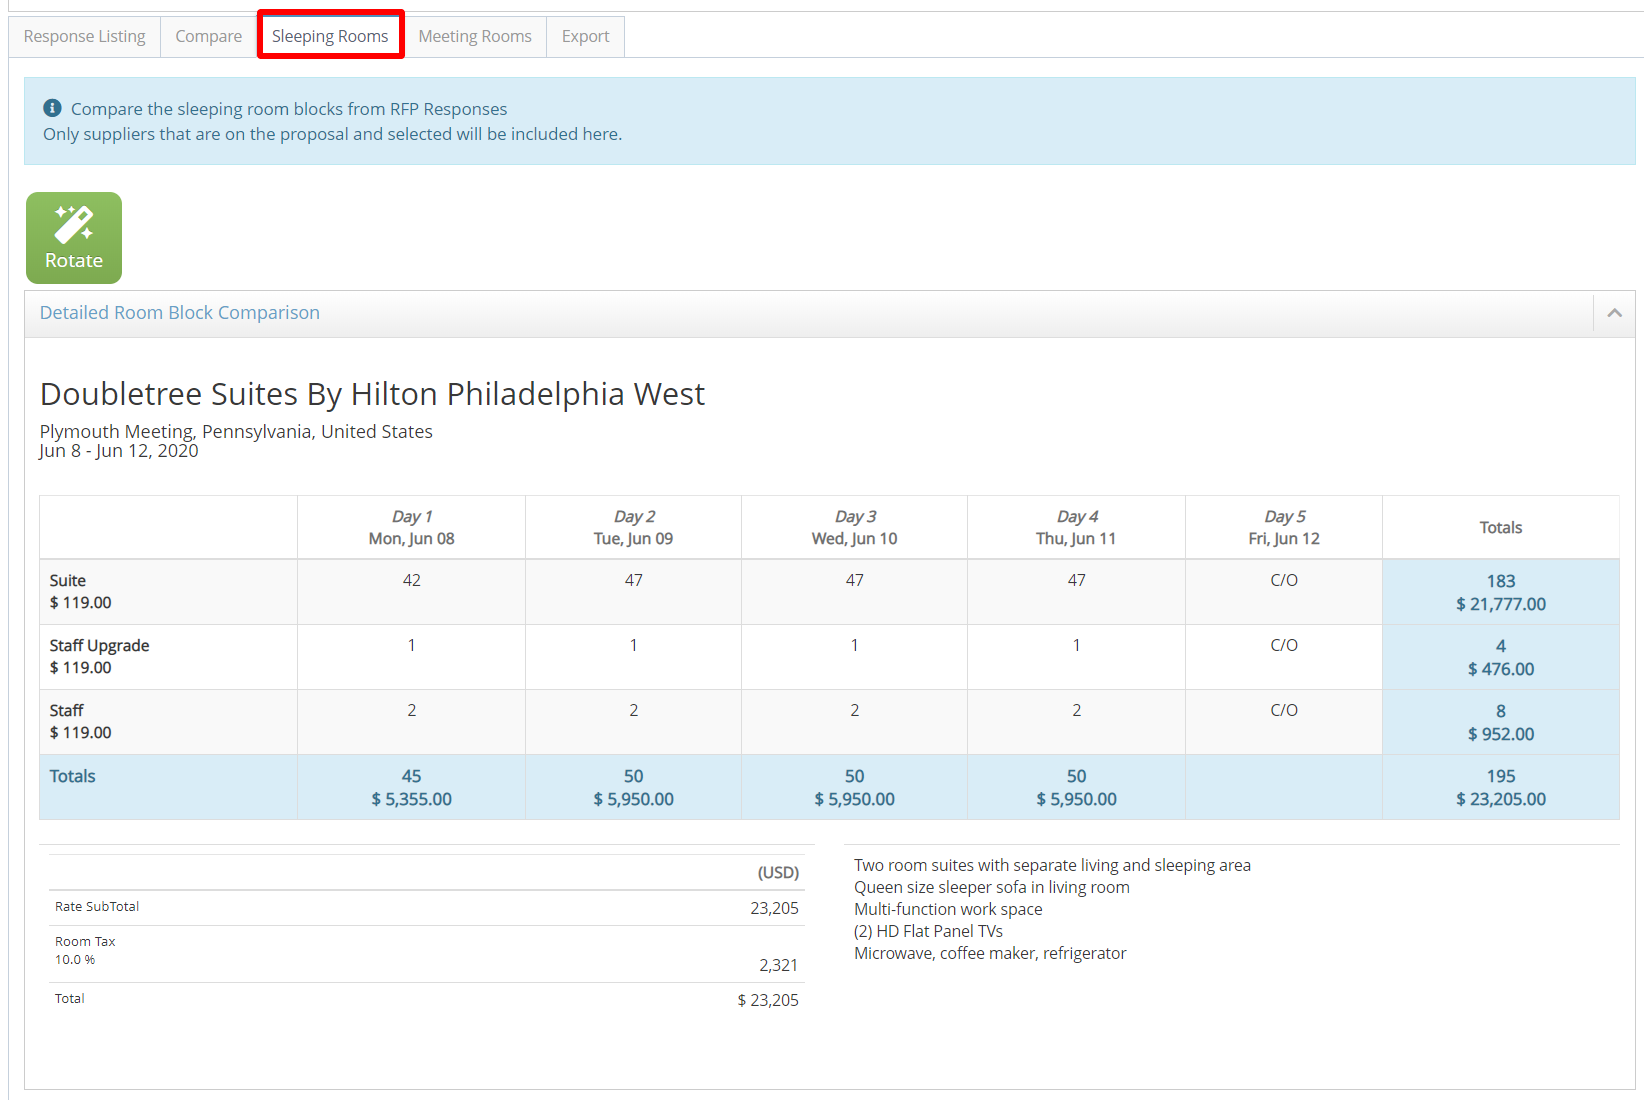Click the Doubletree Suites hotel title
The height and width of the screenshot is (1100, 1644).
(x=372, y=394)
